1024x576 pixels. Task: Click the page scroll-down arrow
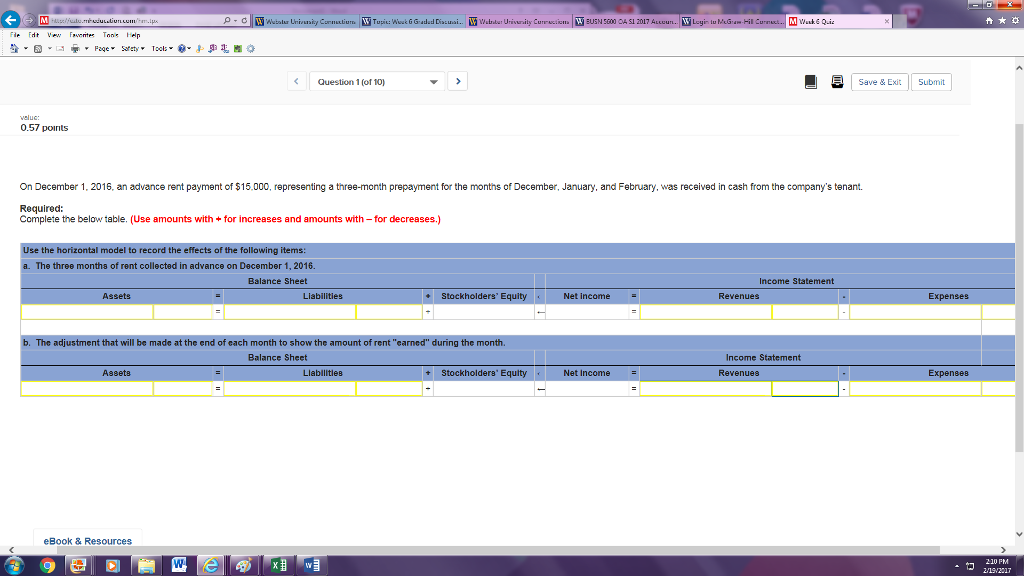1019,534
